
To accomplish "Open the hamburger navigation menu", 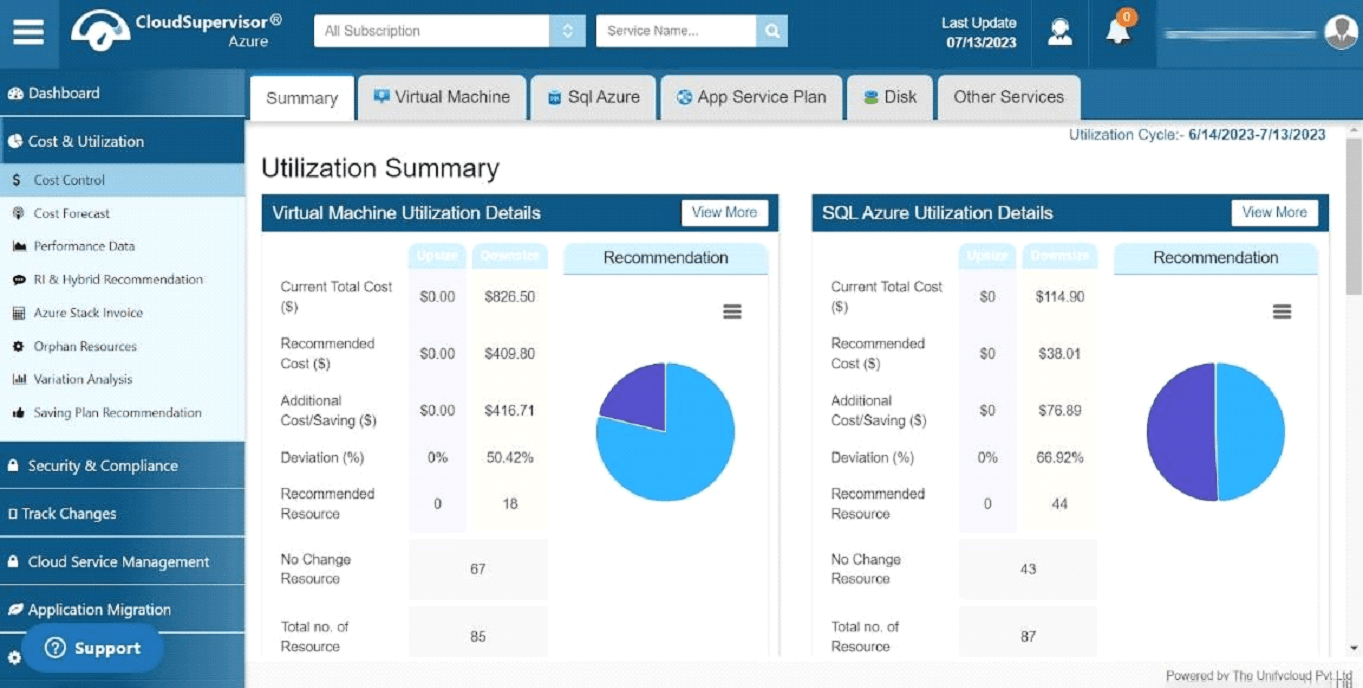I will [28, 31].
